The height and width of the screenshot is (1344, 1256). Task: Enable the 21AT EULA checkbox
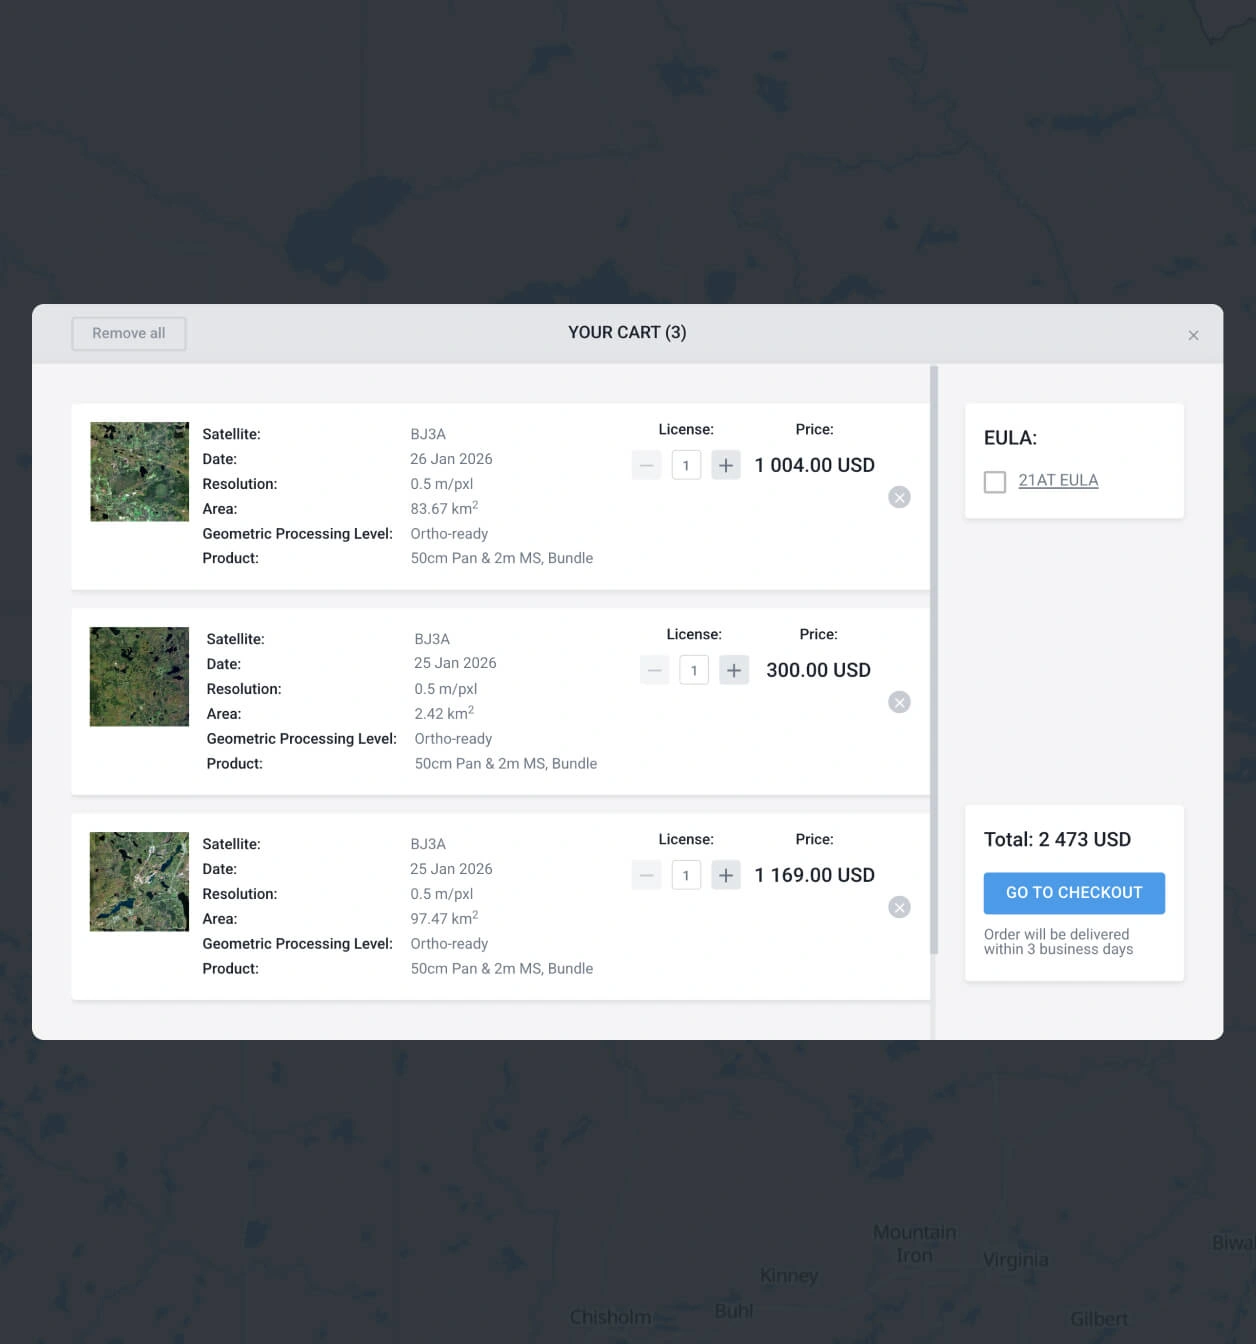(995, 481)
